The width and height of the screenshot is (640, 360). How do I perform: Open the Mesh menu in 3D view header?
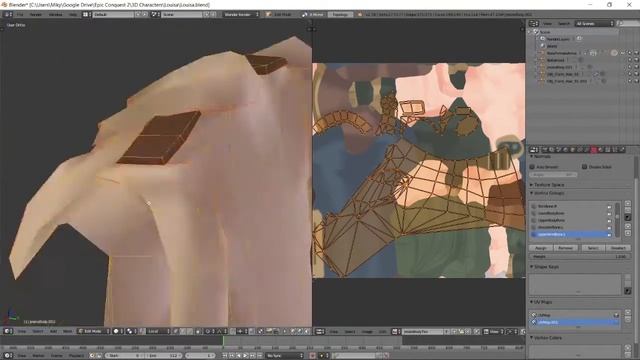[67, 331]
